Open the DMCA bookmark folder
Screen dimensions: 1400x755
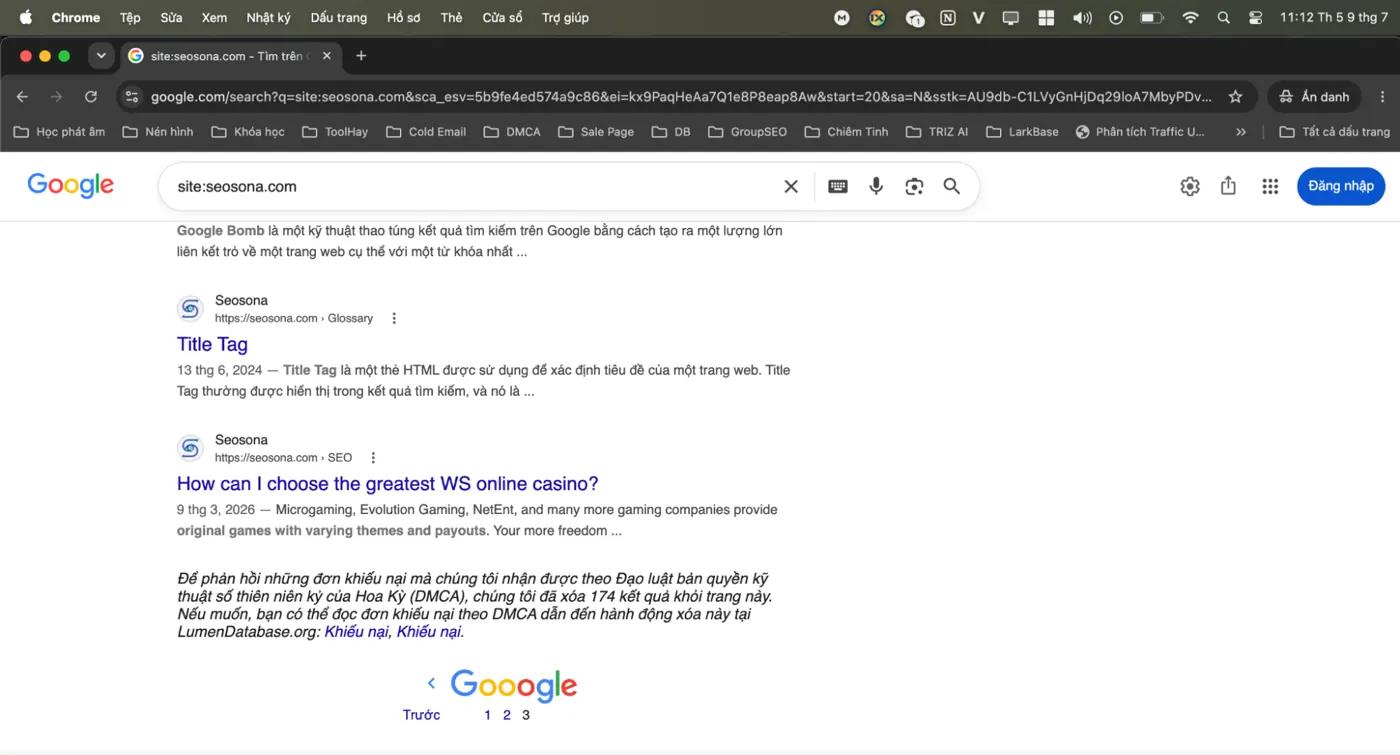pyautogui.click(x=512, y=132)
